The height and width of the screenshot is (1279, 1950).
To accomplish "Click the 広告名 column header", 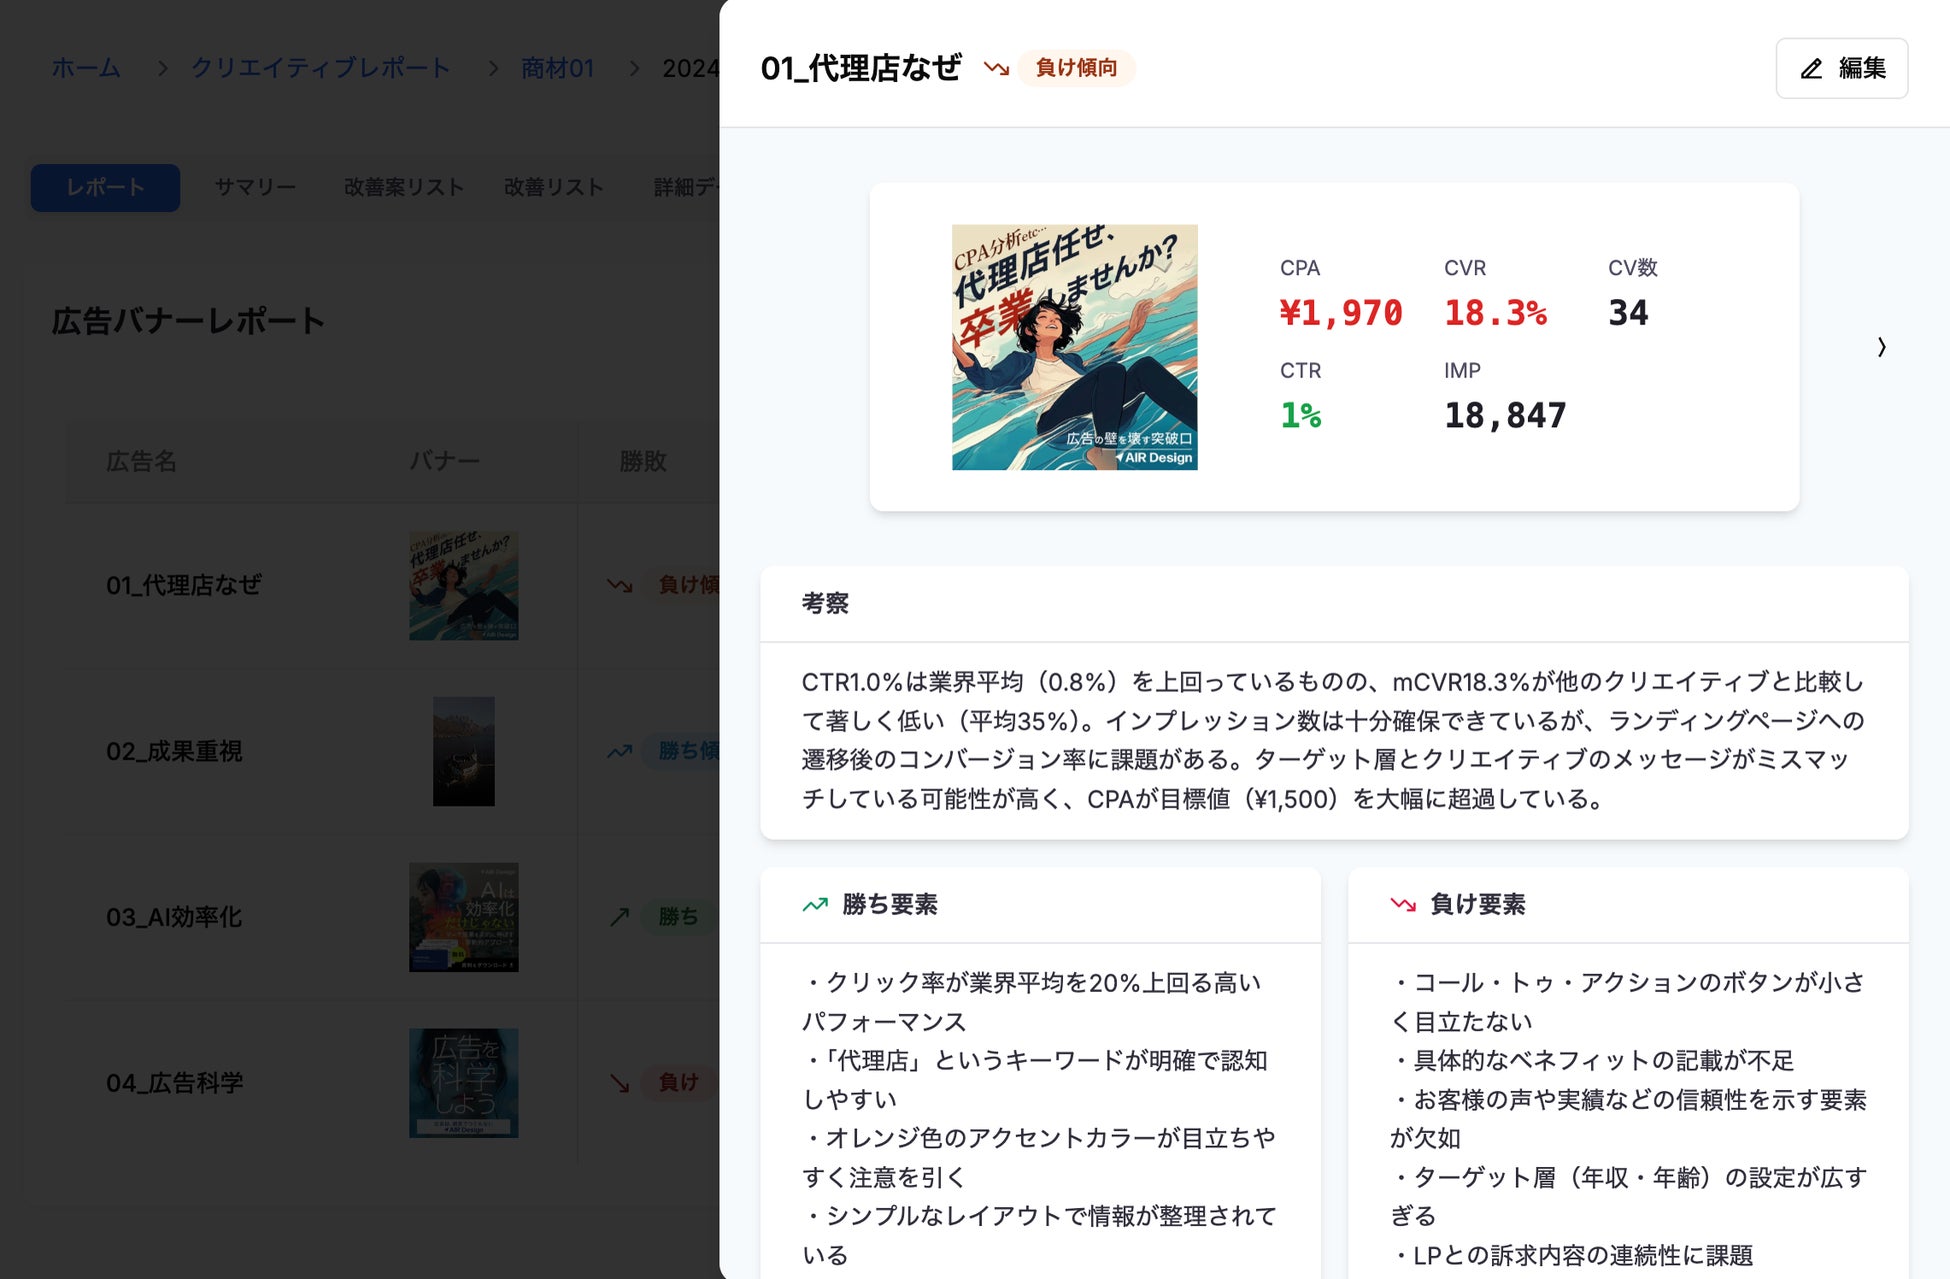I will coord(141,461).
